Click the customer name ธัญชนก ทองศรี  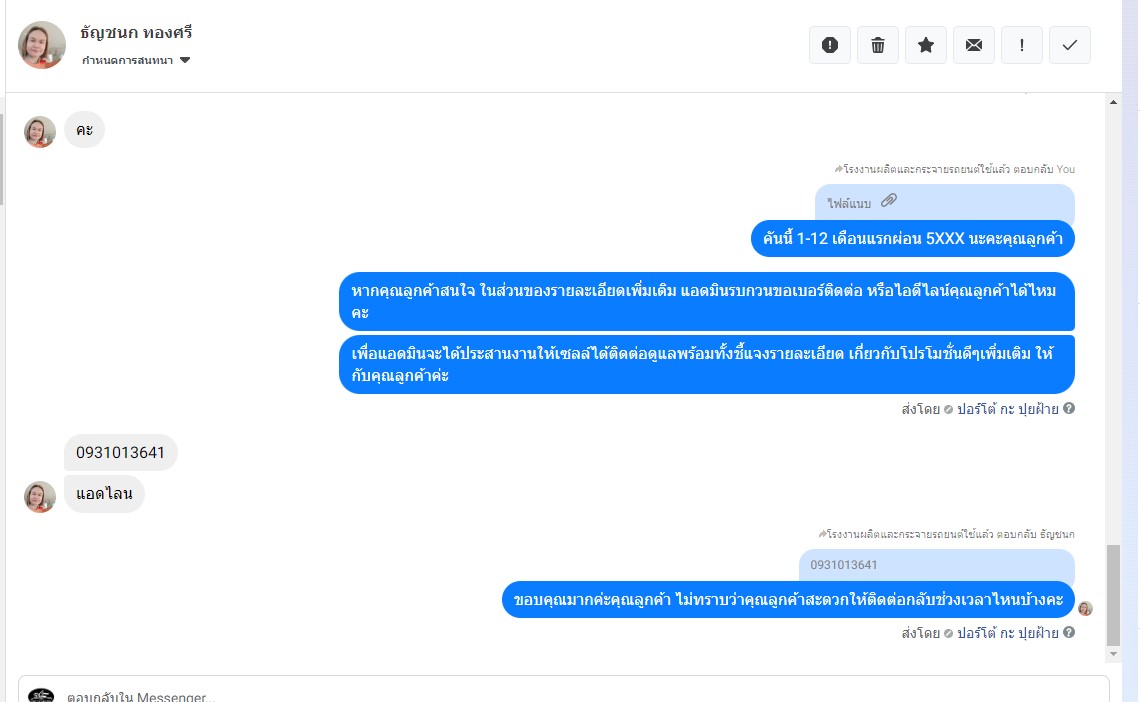pyautogui.click(x=136, y=33)
